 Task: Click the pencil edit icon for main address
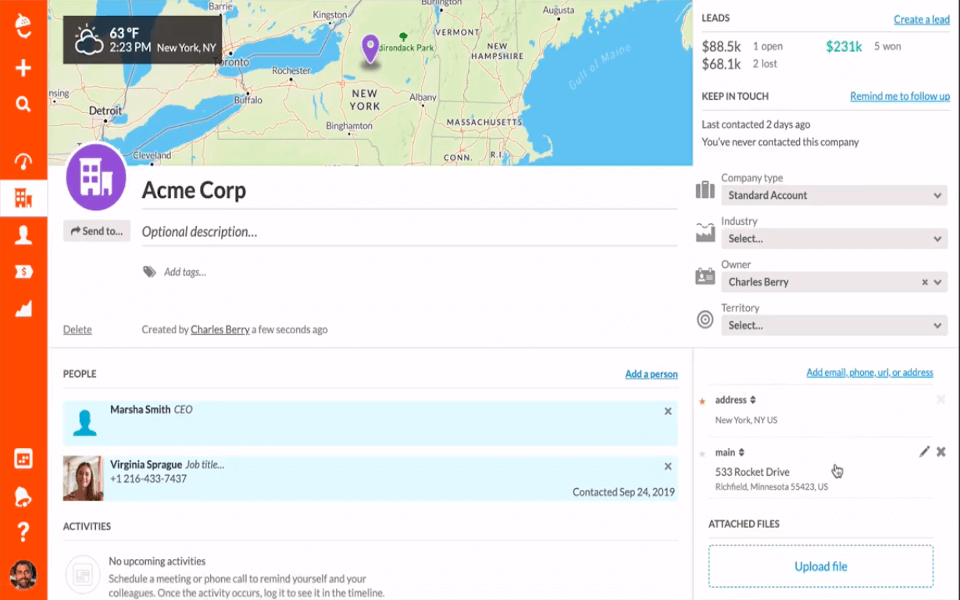(x=924, y=452)
